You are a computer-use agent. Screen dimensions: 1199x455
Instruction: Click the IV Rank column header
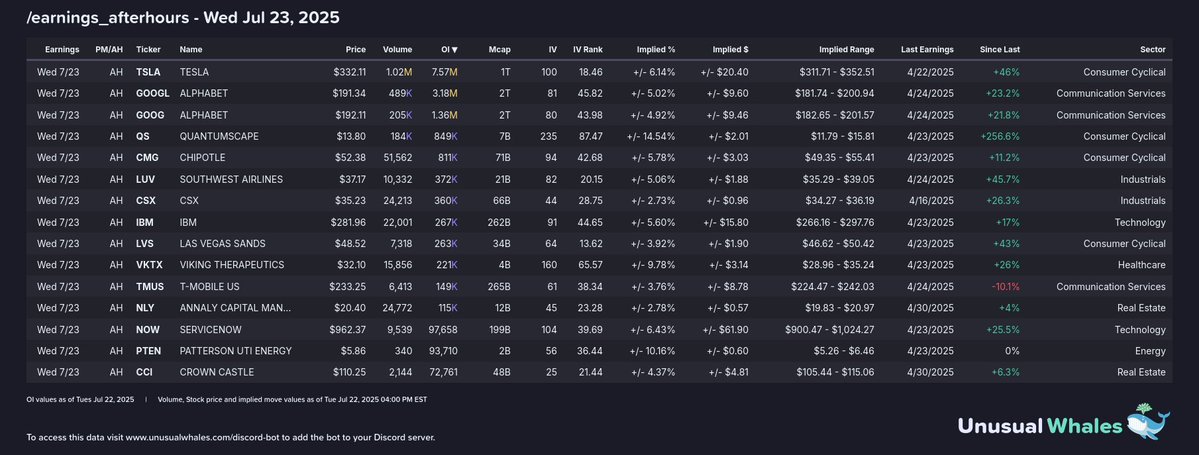click(588, 50)
